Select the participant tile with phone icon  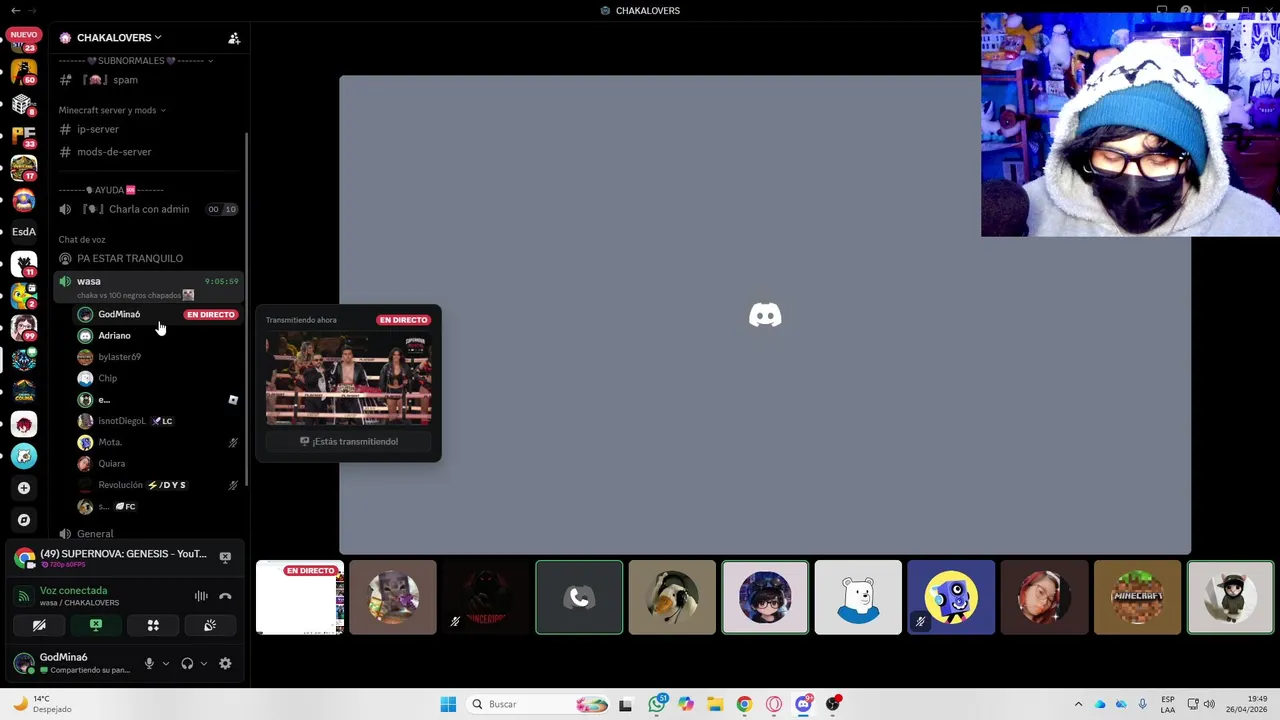pos(579,597)
